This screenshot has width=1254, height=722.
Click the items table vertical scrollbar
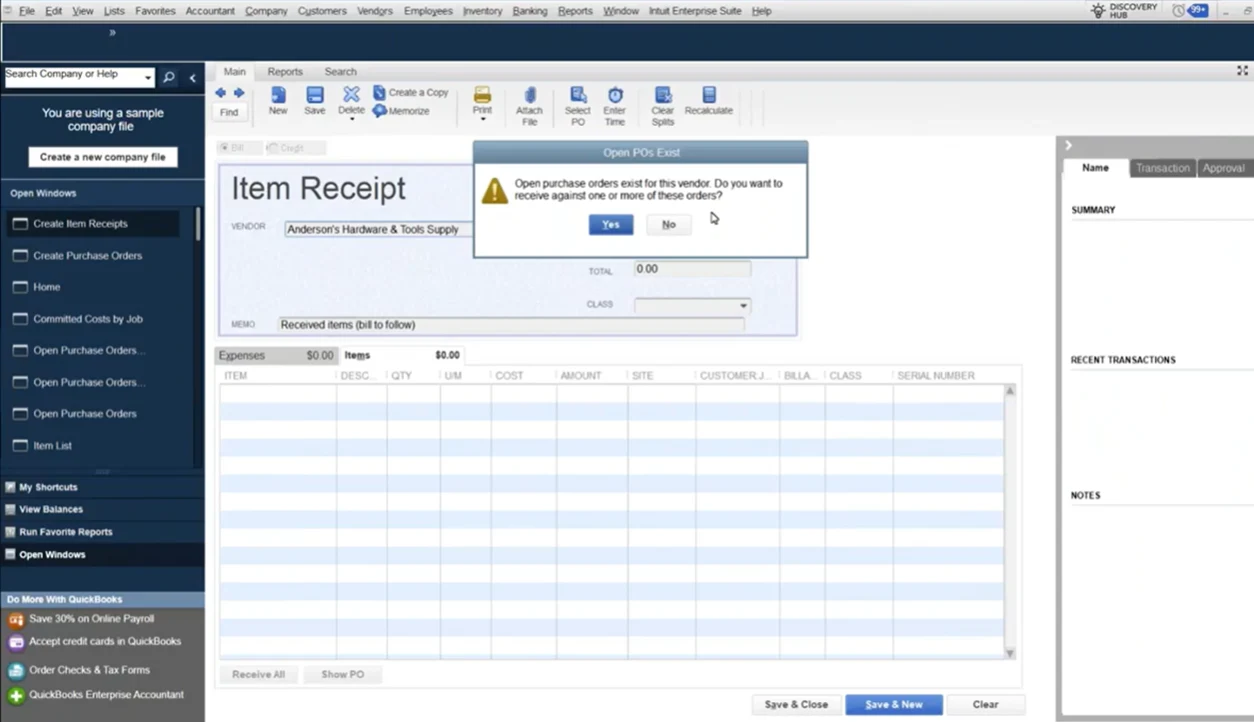1010,520
